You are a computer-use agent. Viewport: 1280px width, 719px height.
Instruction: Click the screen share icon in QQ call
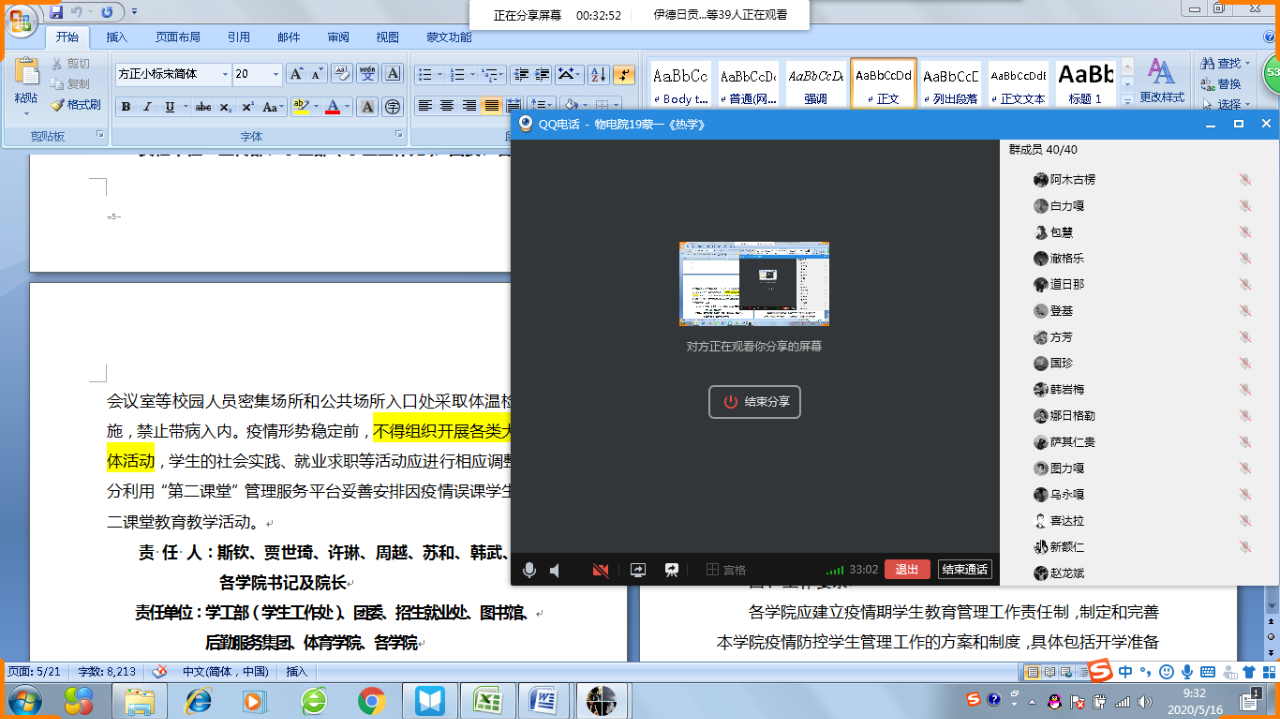(x=638, y=570)
